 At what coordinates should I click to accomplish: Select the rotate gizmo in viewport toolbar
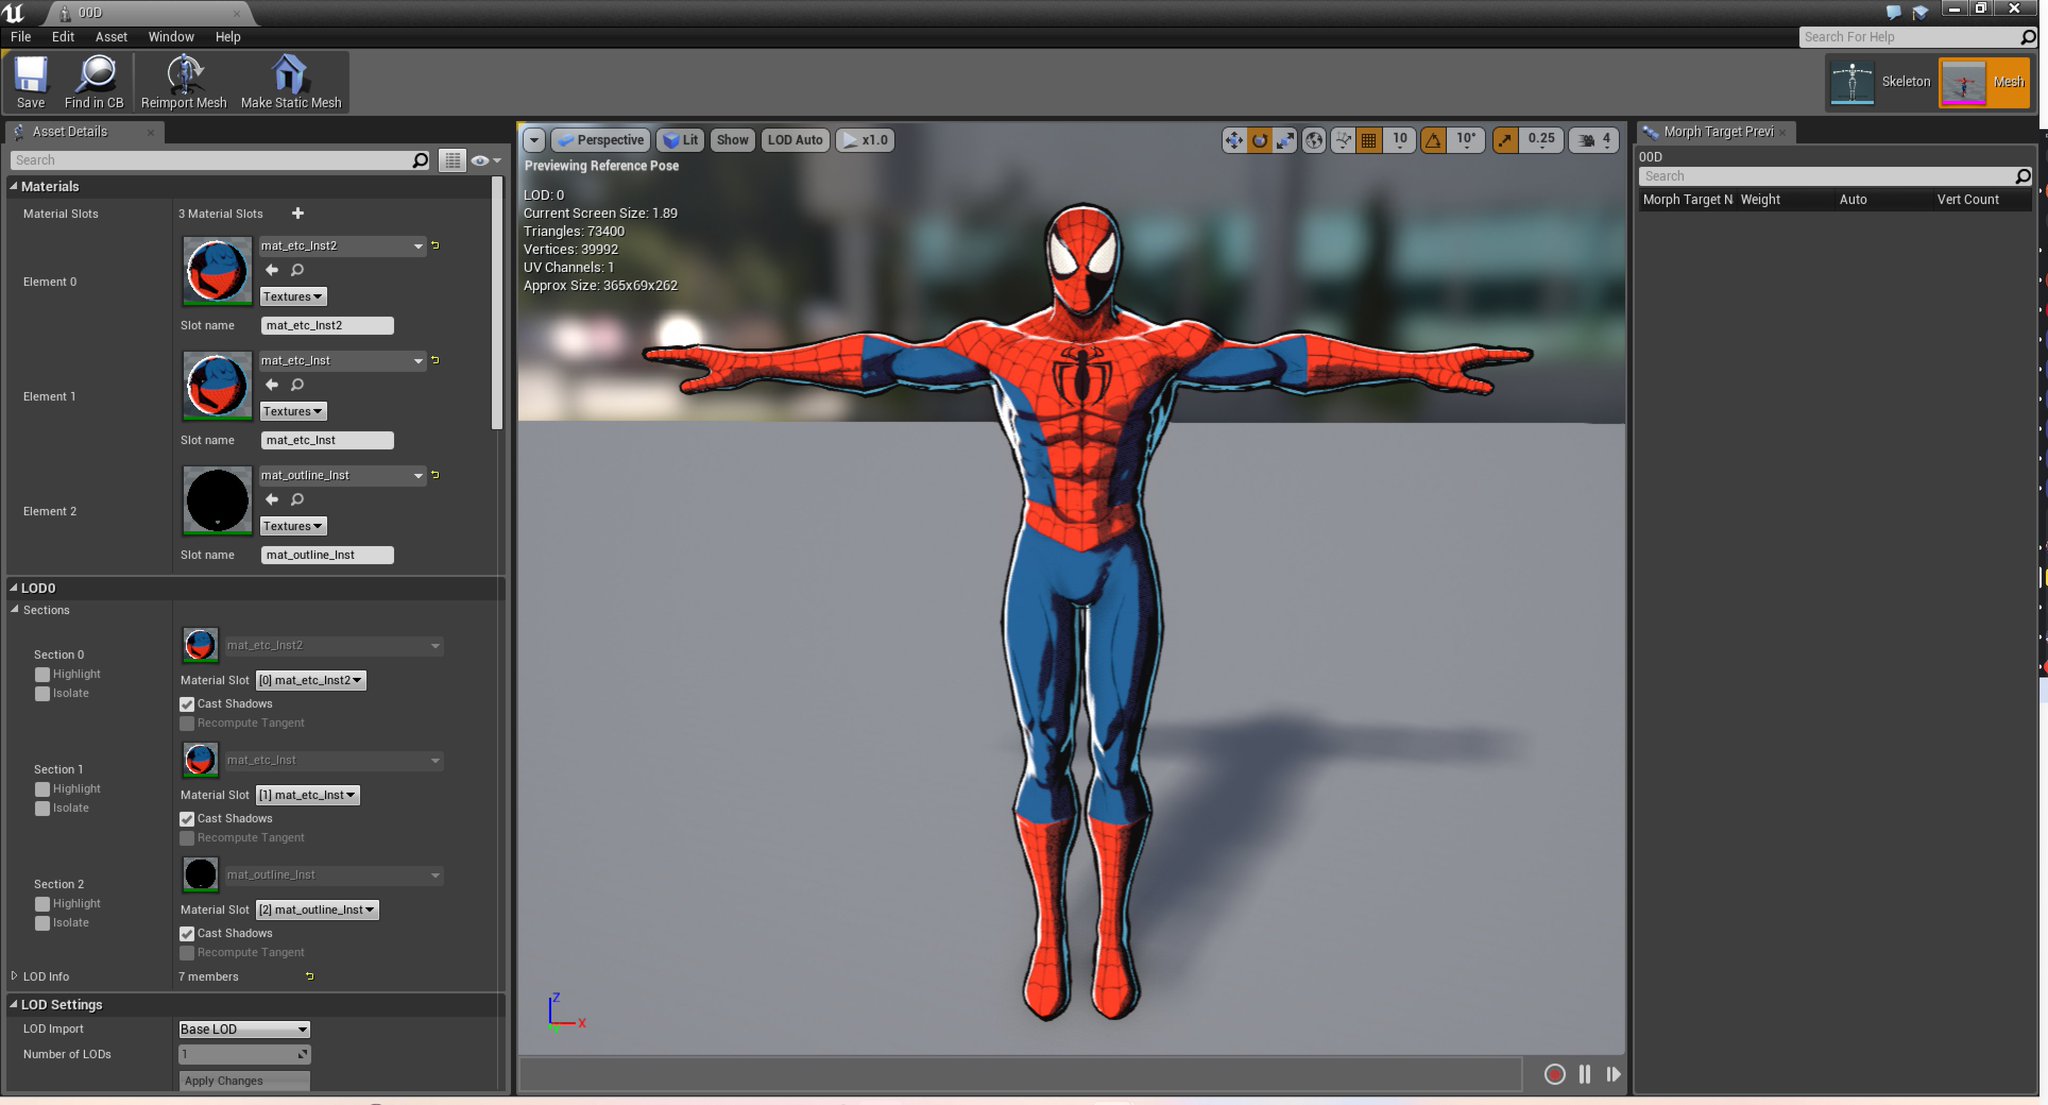coord(1260,141)
